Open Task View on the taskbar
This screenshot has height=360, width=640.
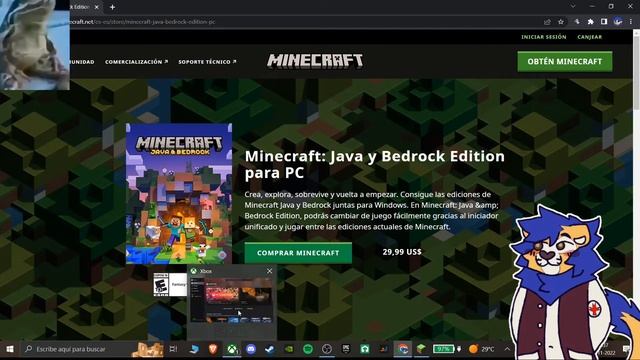[173, 349]
